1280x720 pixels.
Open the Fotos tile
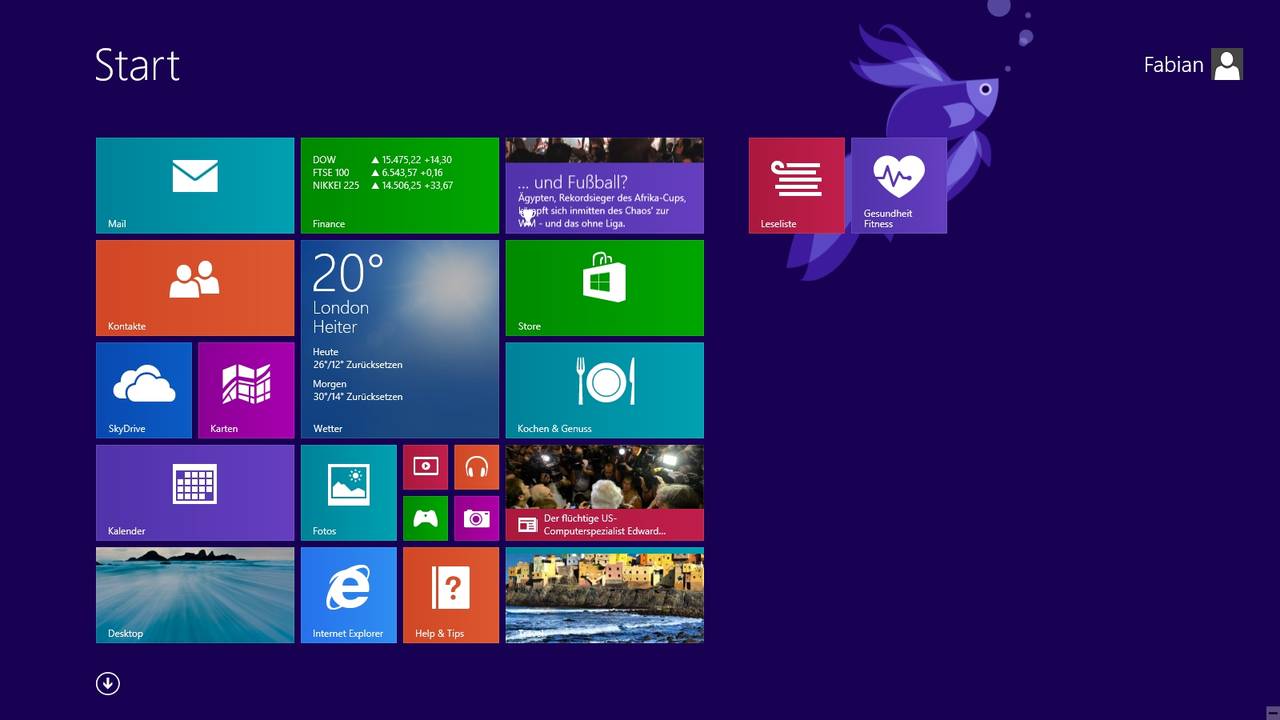click(348, 493)
